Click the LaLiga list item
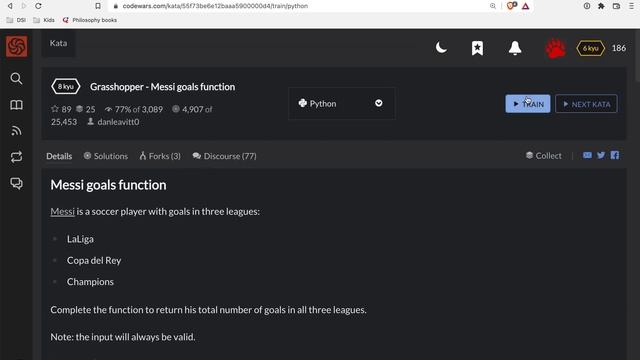Viewport: 640px width, 360px height. point(80,239)
